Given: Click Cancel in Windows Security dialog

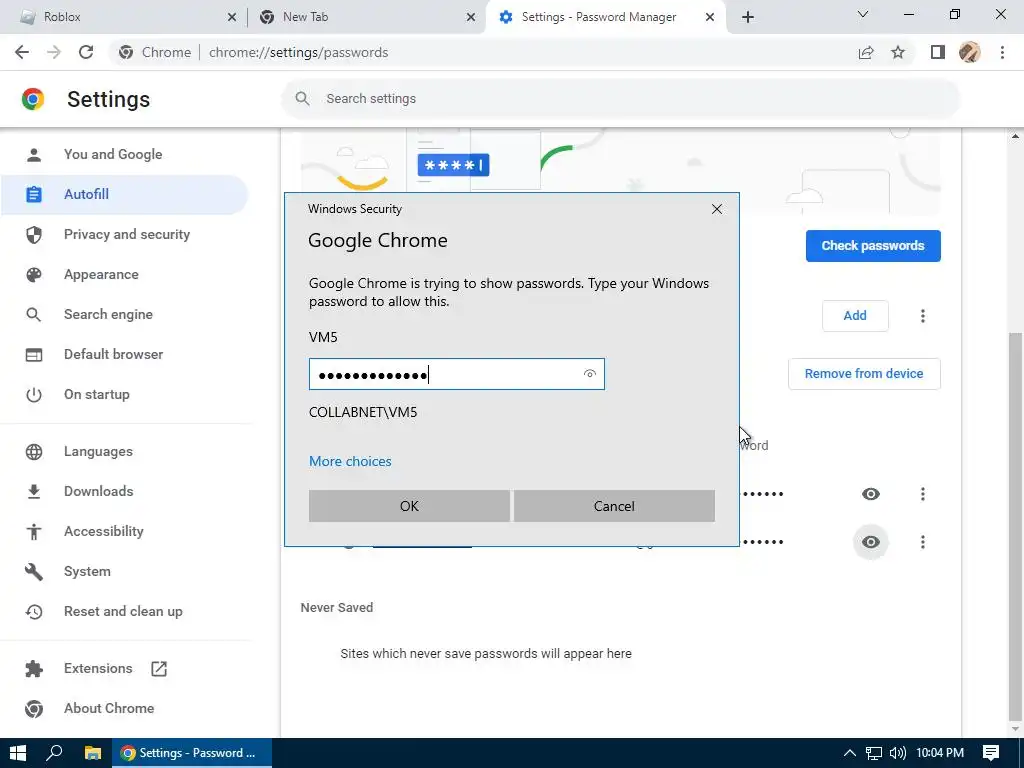Looking at the screenshot, I should [x=614, y=506].
